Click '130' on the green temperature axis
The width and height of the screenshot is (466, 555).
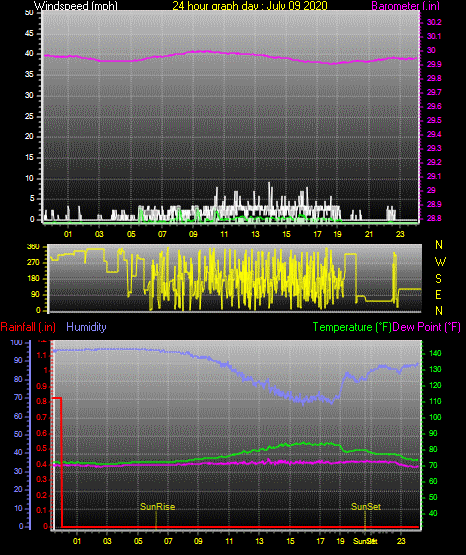click(435, 369)
